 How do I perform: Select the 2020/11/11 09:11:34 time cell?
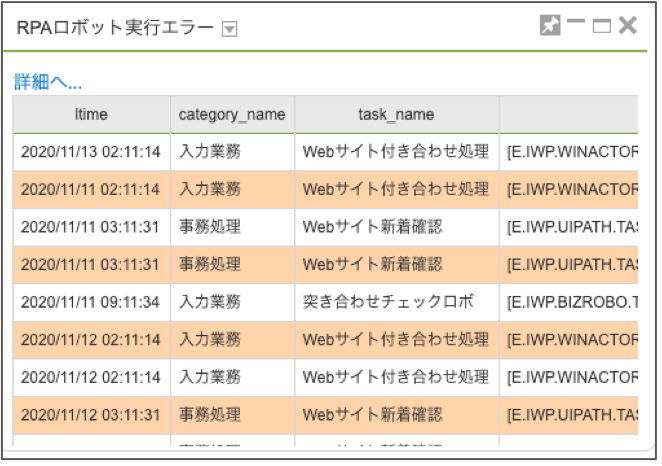[x=92, y=302]
